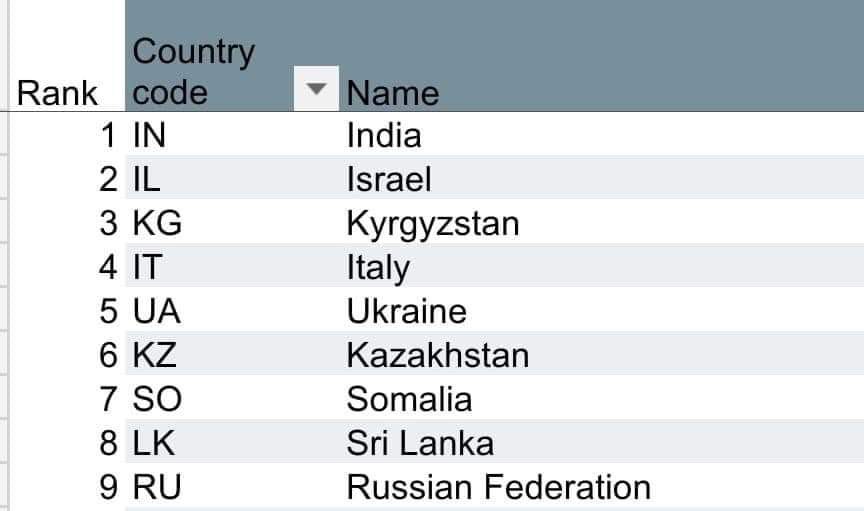
Task: Click the Somalia cell
Action: (602, 397)
